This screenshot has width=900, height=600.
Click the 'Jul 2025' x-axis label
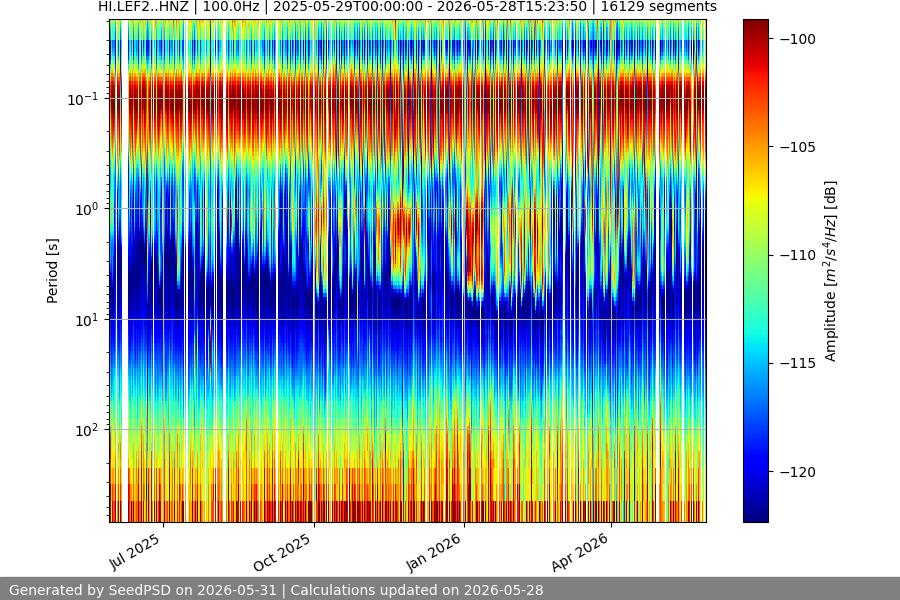[x=135, y=552]
